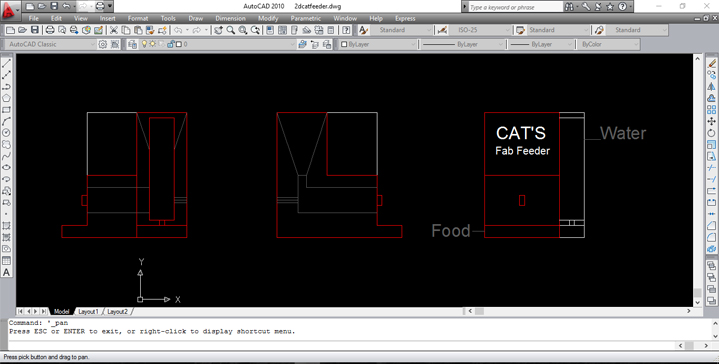Select the Polygon draw tool
Viewport: 719px width, 364px height.
tap(6, 98)
